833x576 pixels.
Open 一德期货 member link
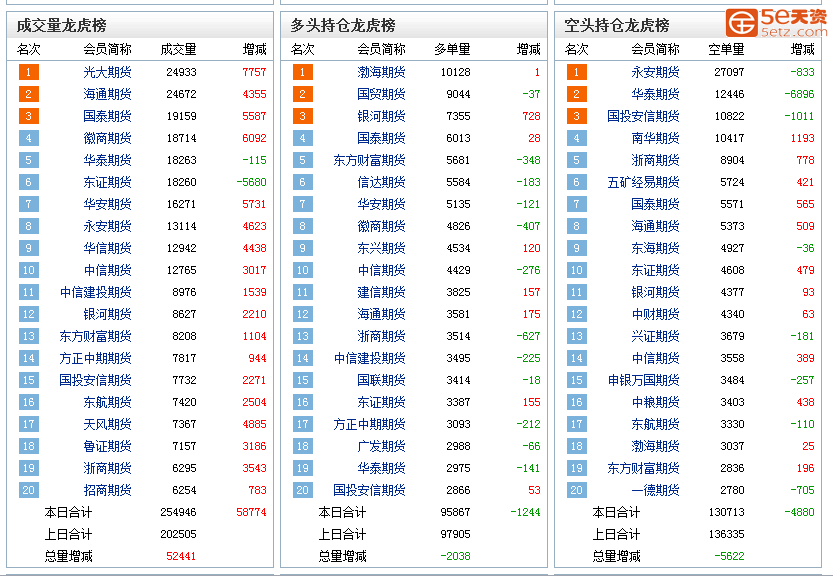pos(656,490)
